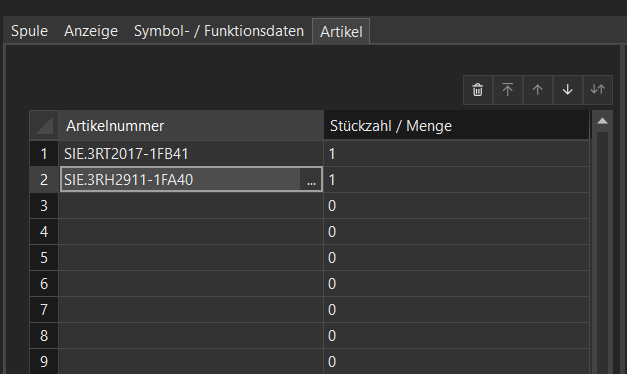Click the empty article cell in row 7
627x374 pixels.
click(x=191, y=310)
